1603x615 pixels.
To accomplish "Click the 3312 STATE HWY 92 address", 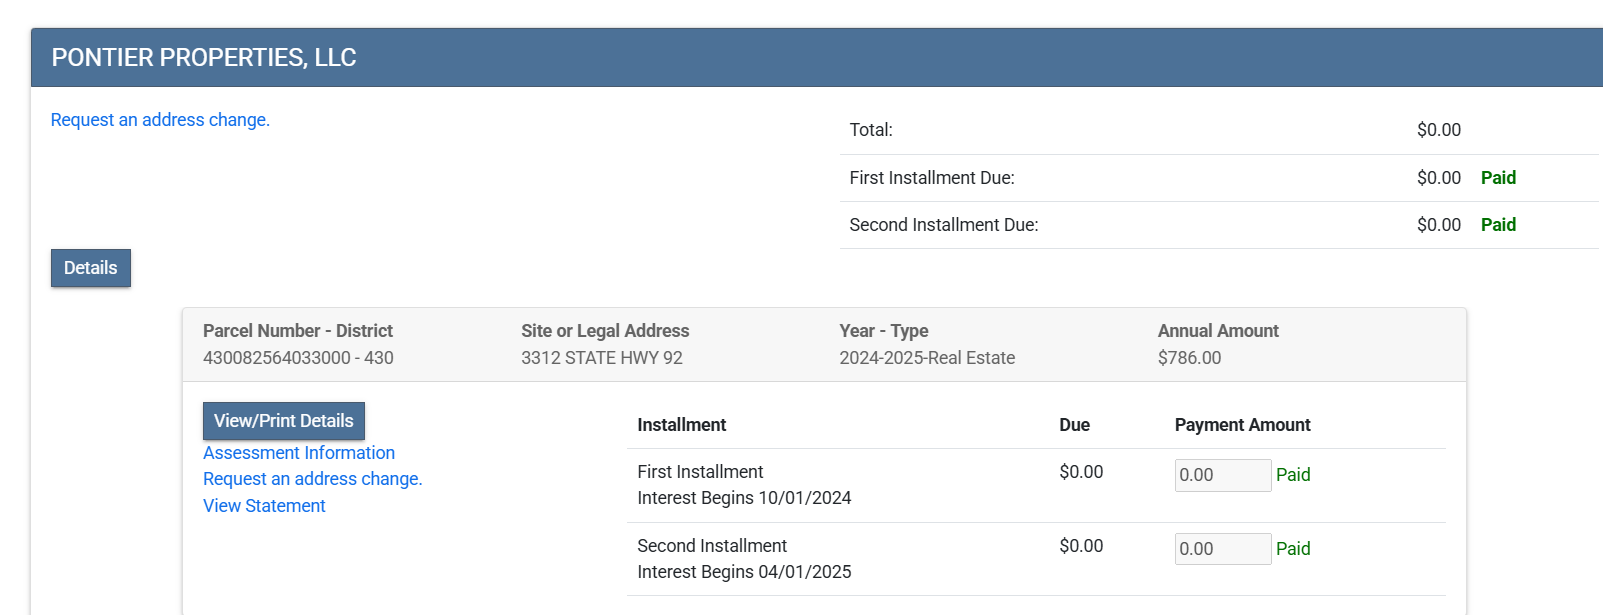I will (601, 358).
